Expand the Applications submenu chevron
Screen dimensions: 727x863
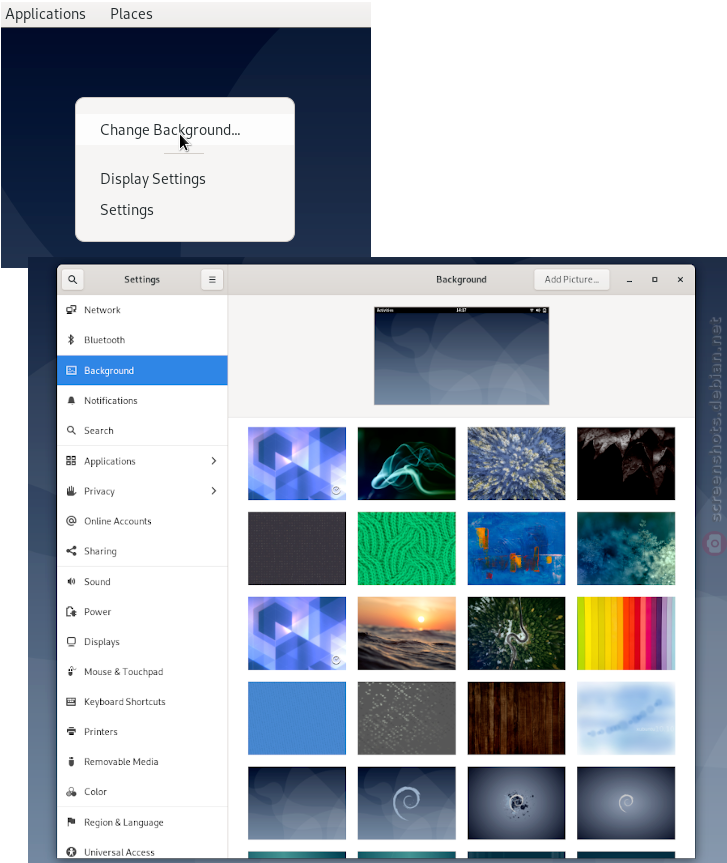click(x=214, y=461)
